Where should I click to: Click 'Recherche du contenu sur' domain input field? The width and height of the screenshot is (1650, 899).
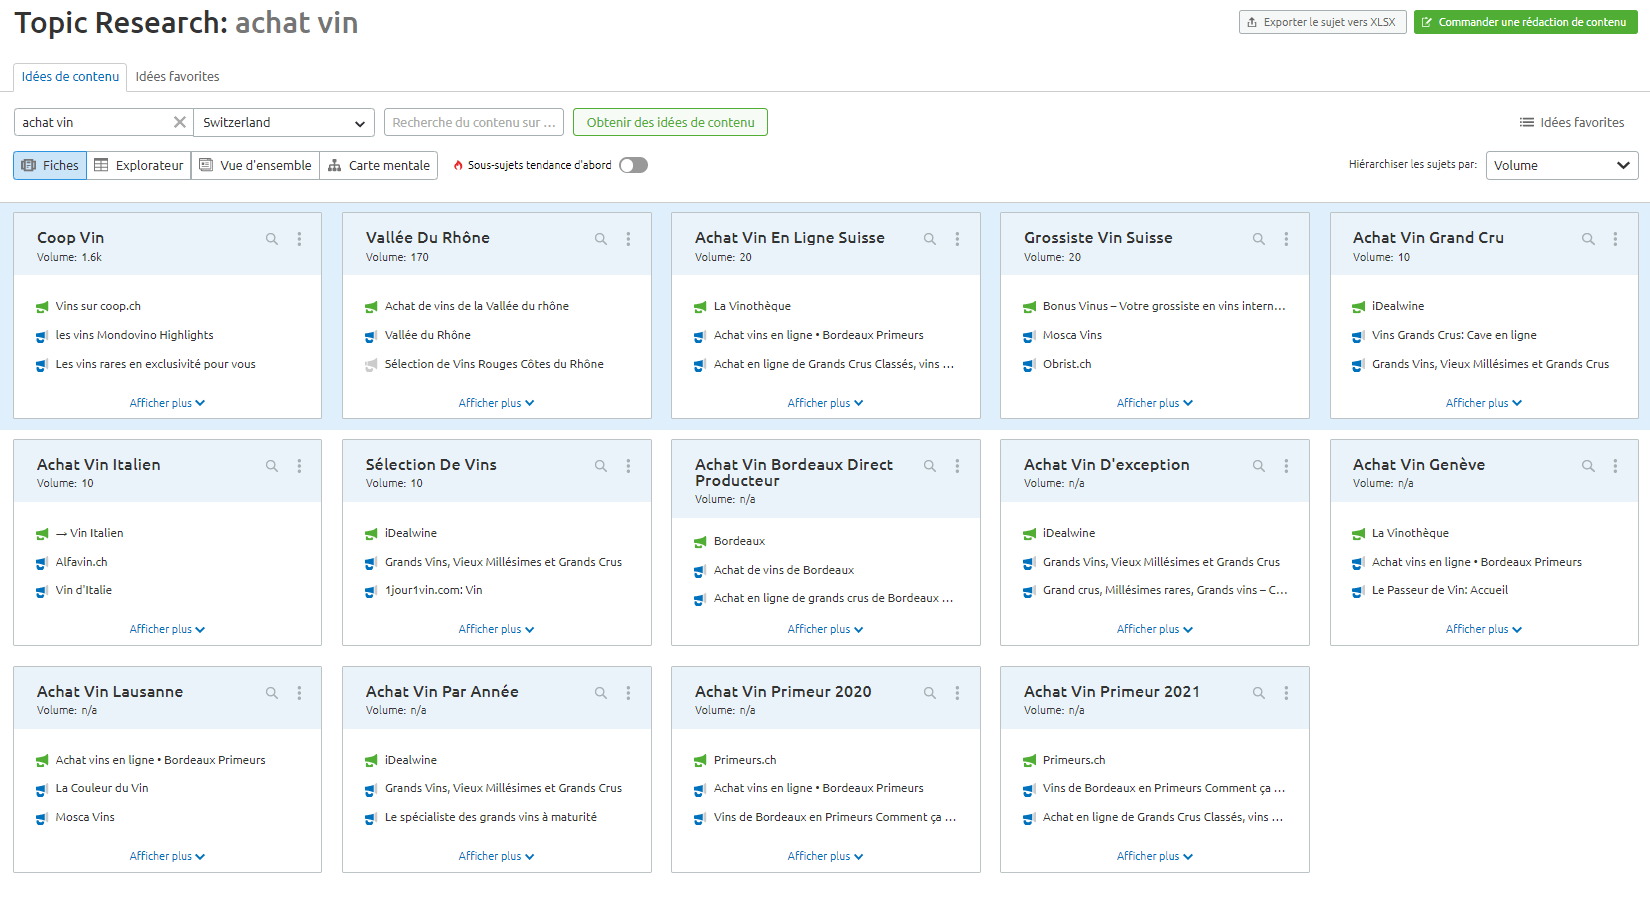tap(474, 122)
